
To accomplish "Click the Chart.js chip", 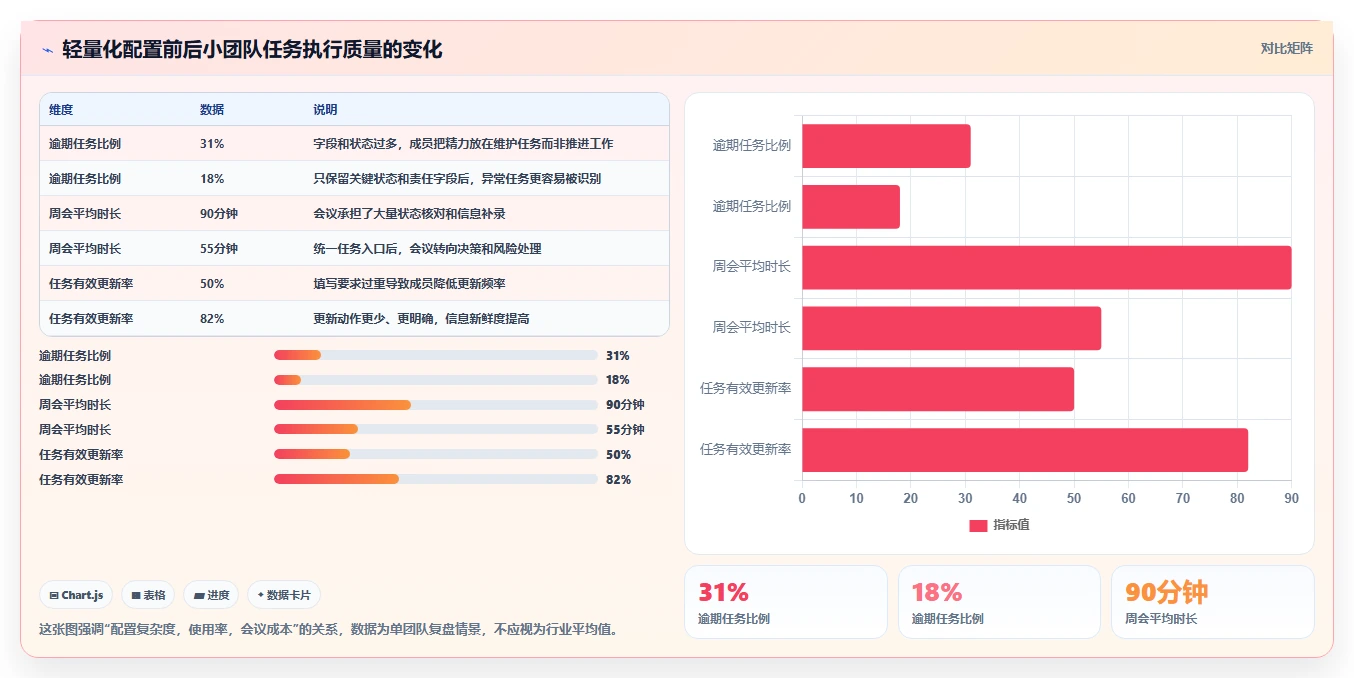I will (76, 595).
